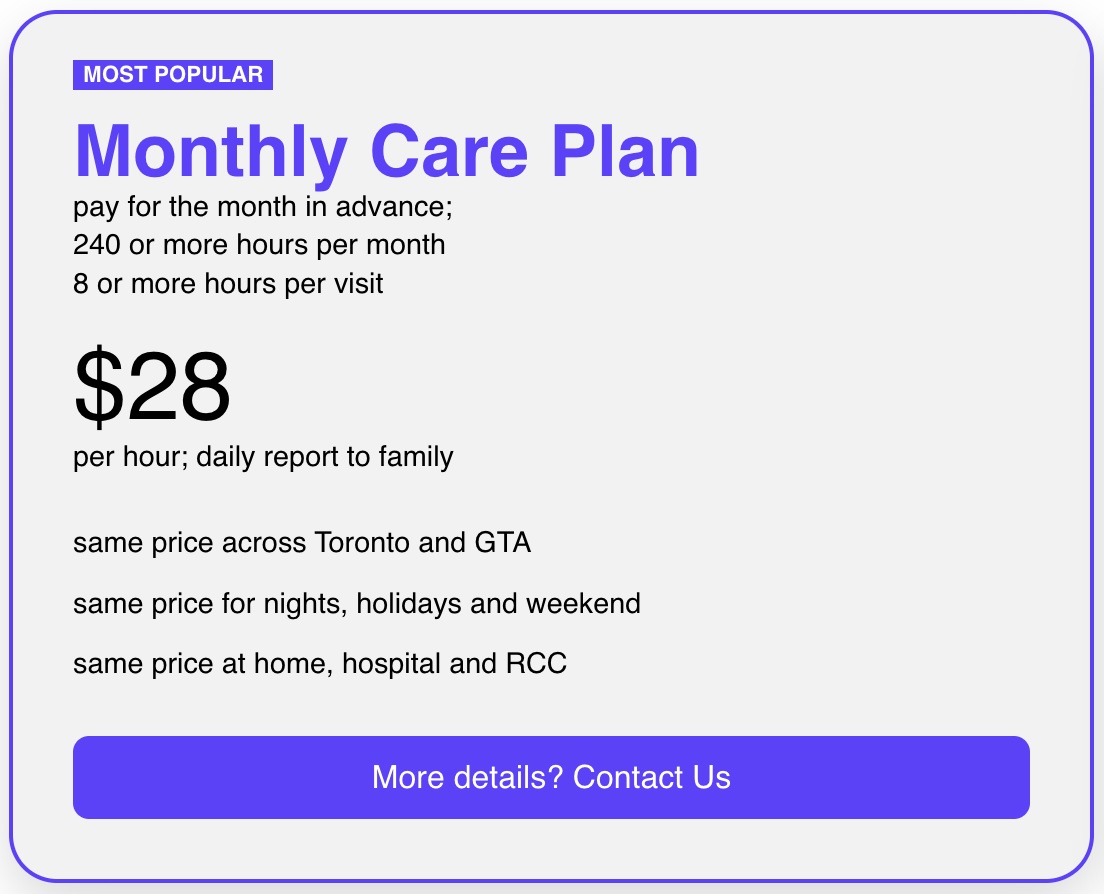The width and height of the screenshot is (1104, 894).
Task: Click the "8 or more hours per visit" line
Action: click(x=228, y=284)
